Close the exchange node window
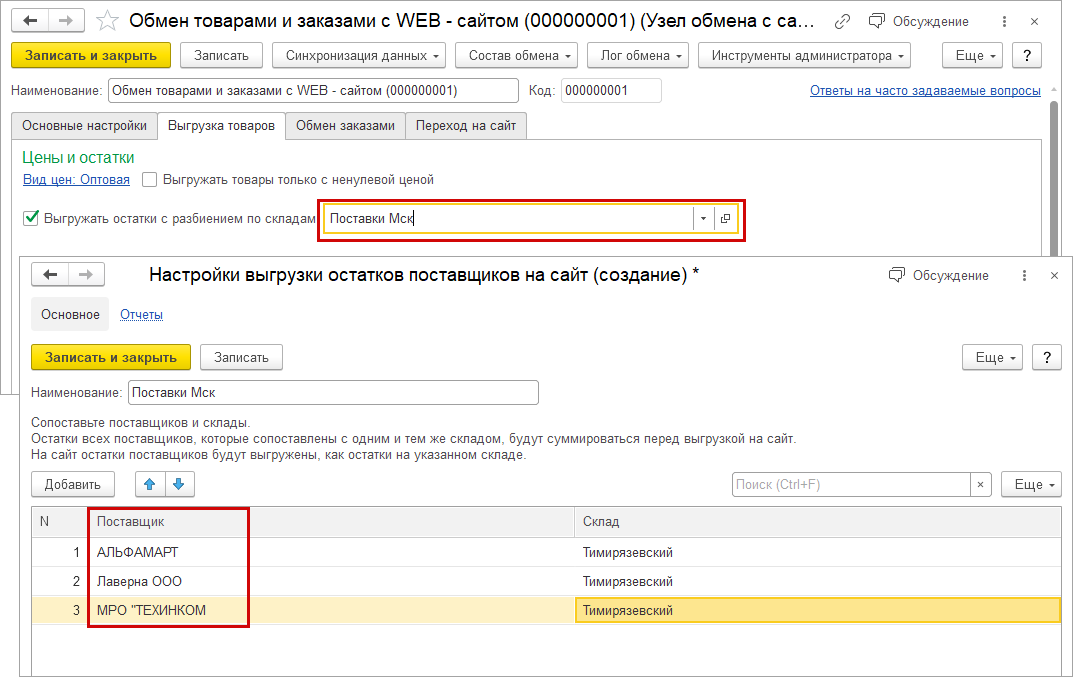 [x=1034, y=22]
